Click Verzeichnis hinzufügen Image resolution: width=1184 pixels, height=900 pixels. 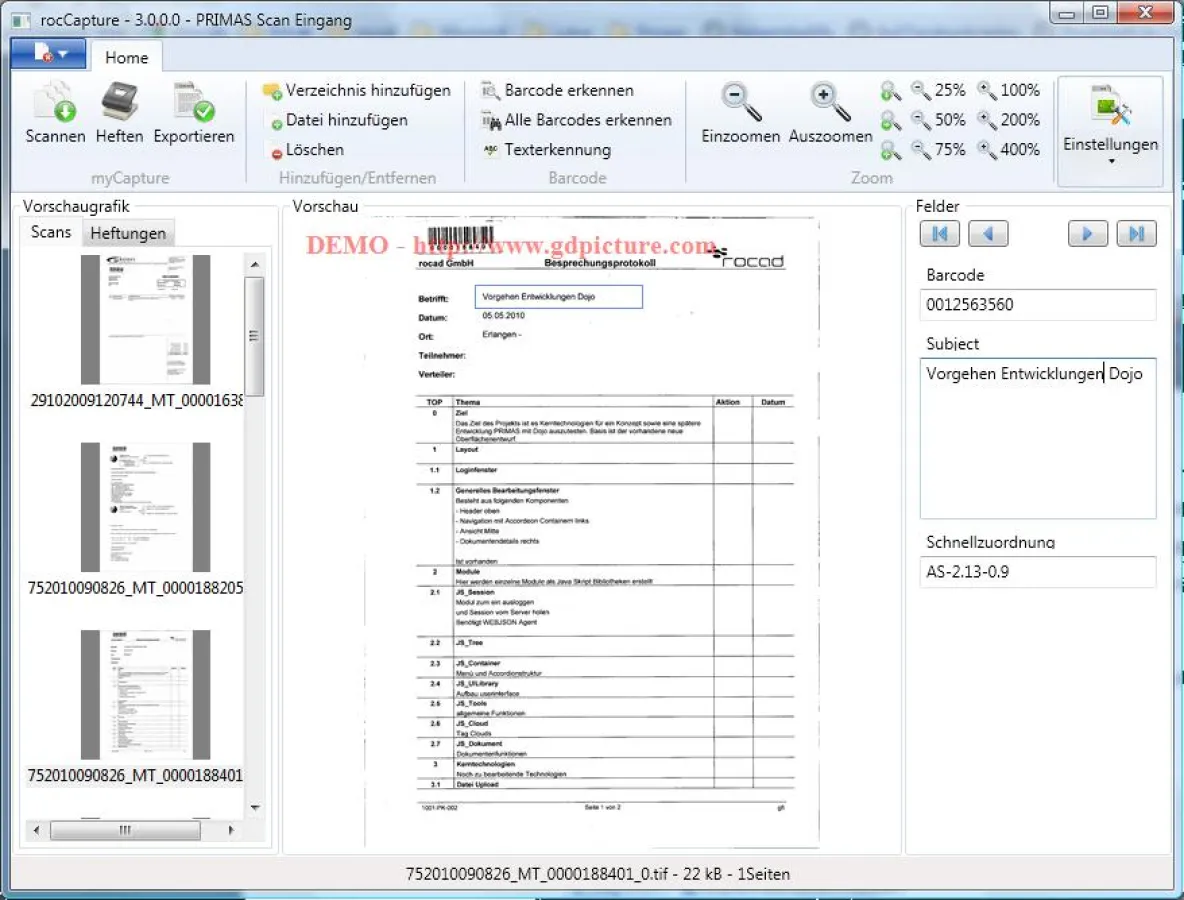click(355, 90)
